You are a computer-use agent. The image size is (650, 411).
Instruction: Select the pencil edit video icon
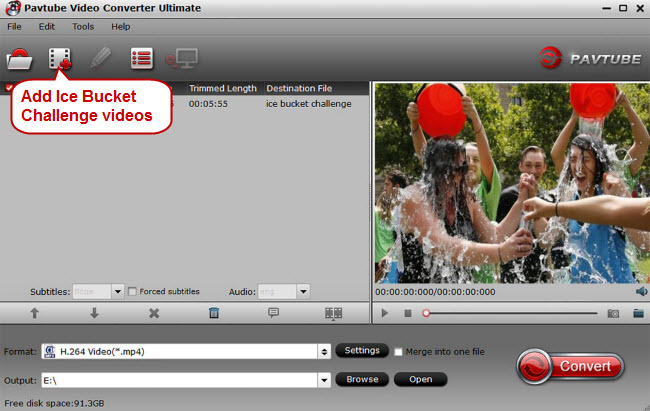coord(101,58)
